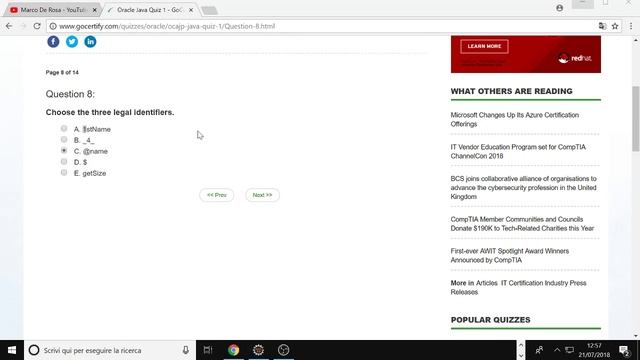Open the round app icon beside gear
Viewport: 640px width, 360px height.
click(283, 350)
